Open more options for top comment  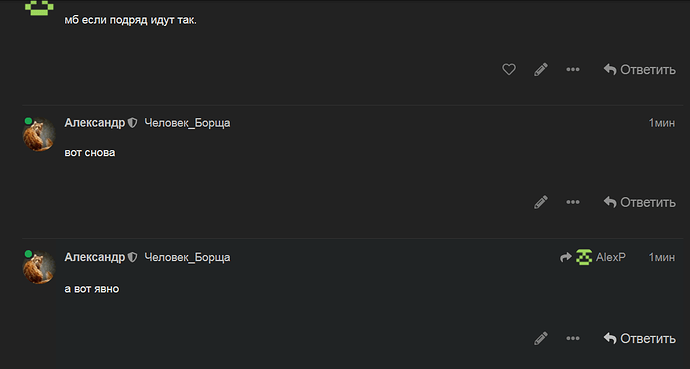573,69
